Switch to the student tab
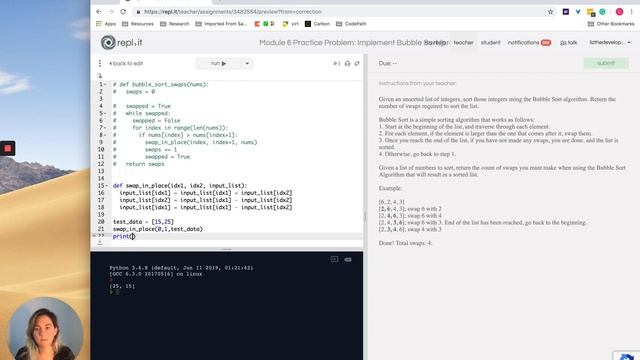 pos(491,42)
